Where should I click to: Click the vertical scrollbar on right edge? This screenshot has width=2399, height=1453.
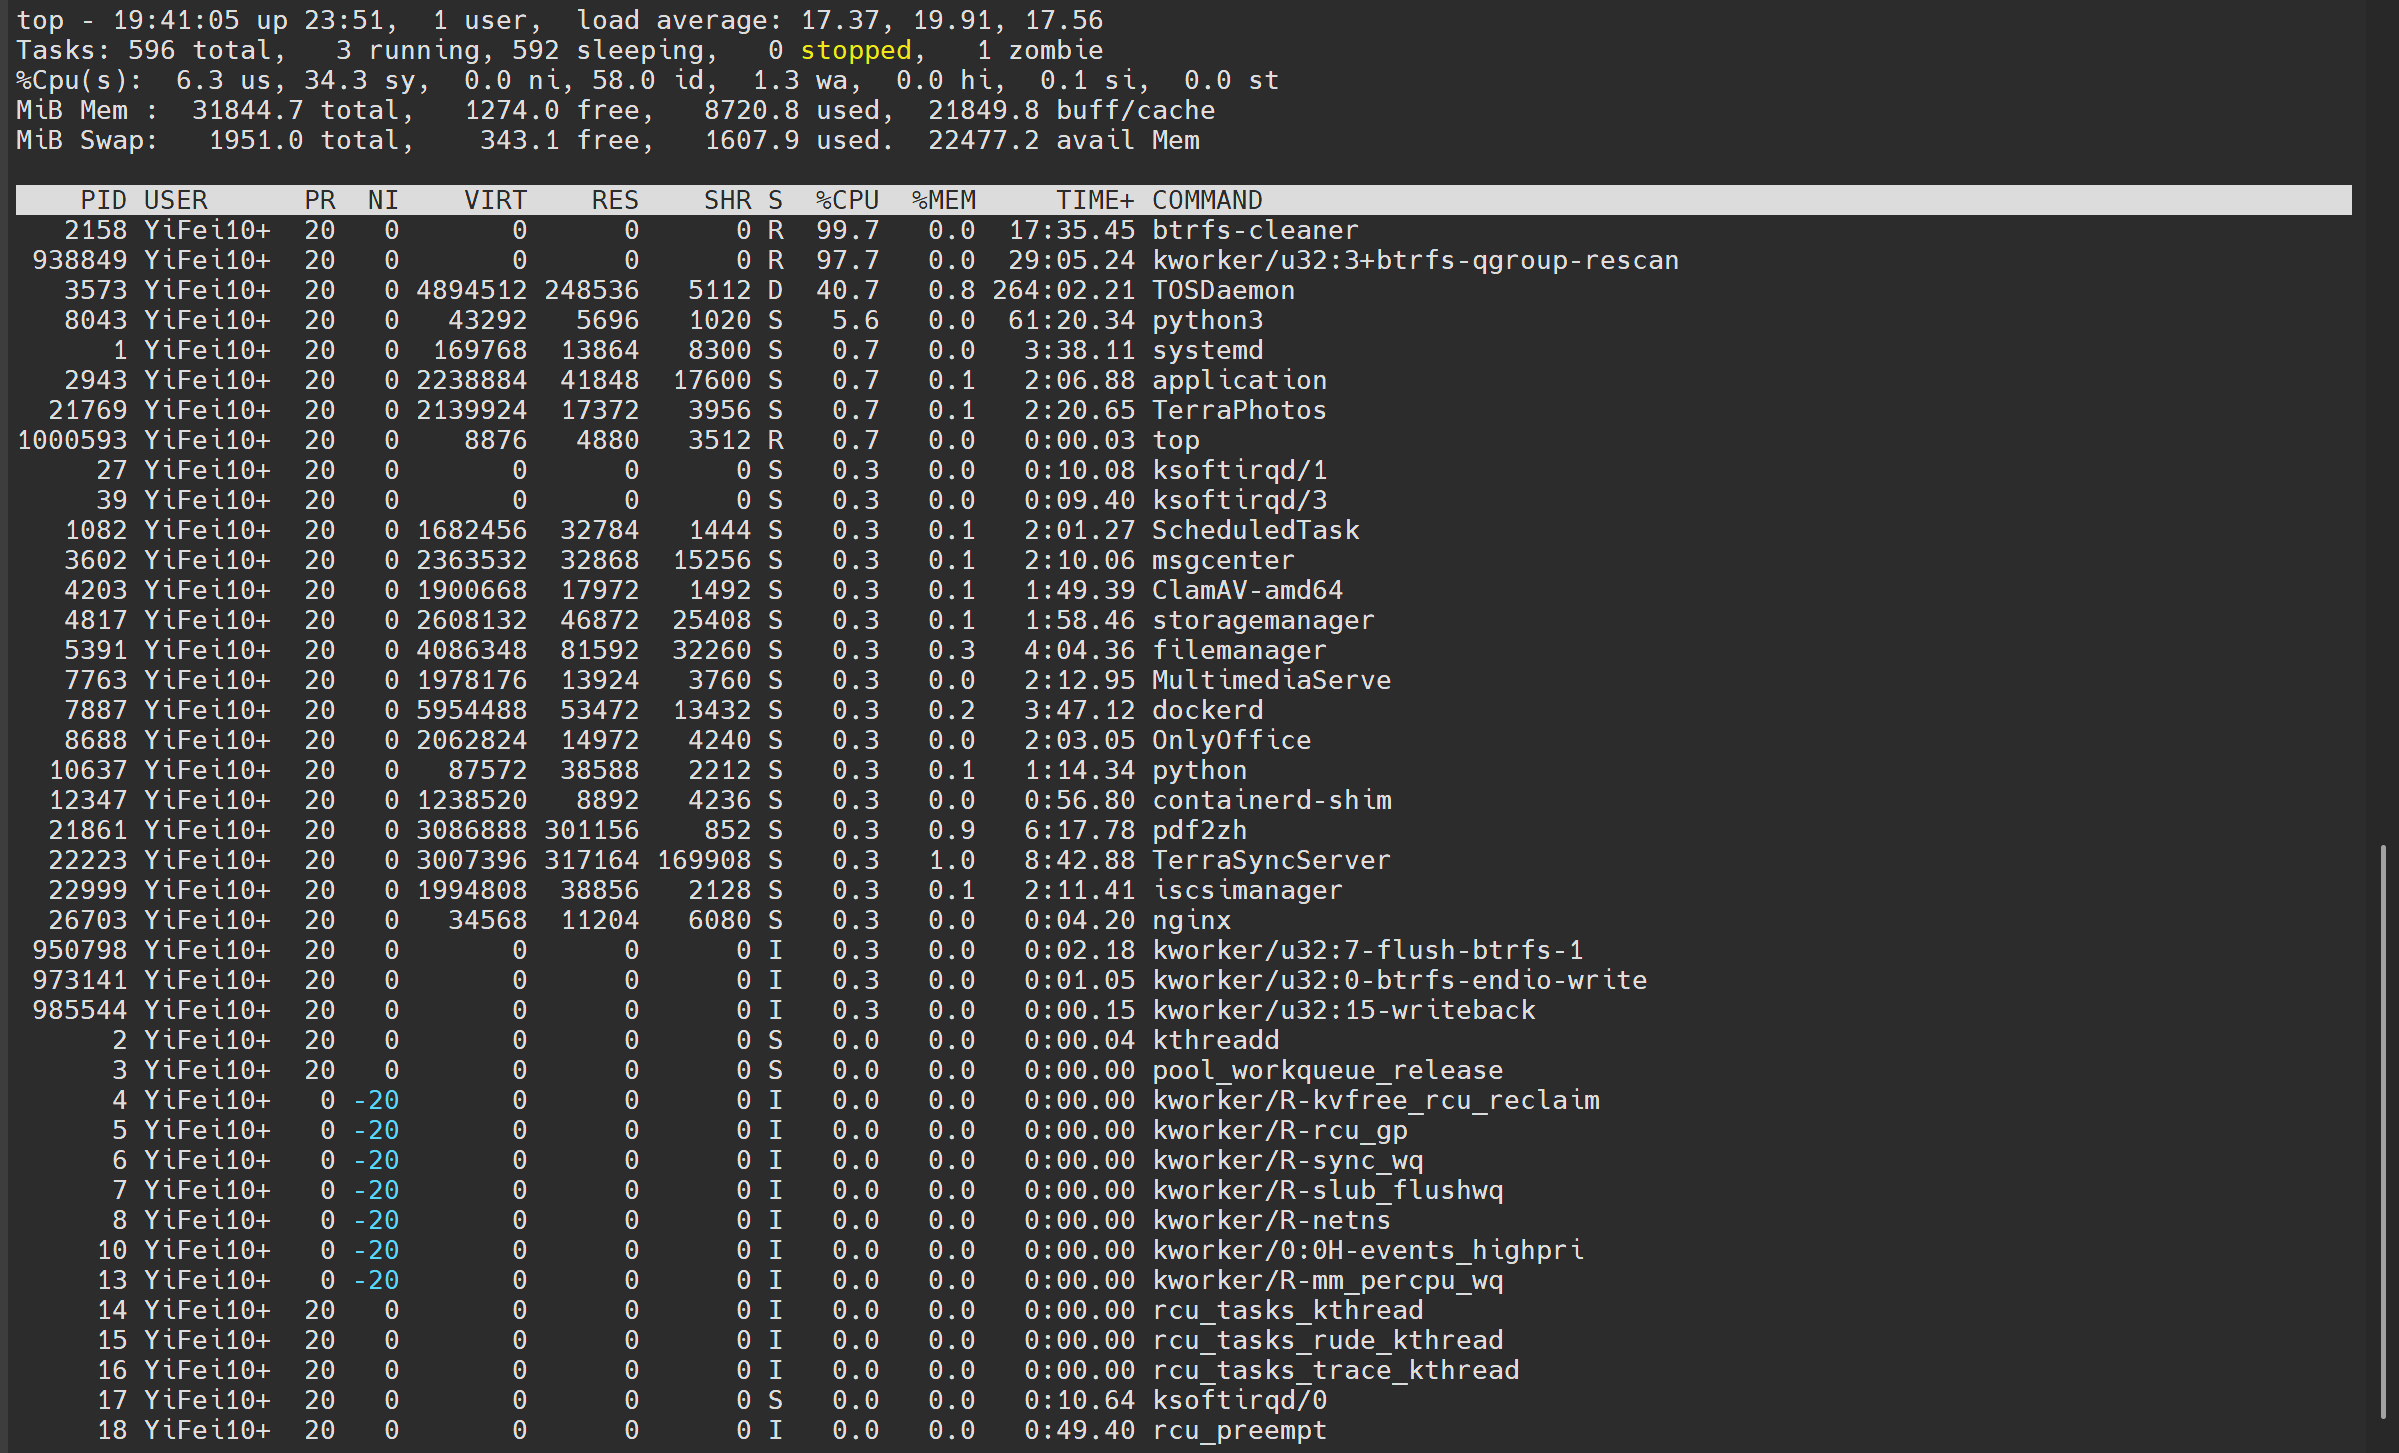tap(2382, 1130)
